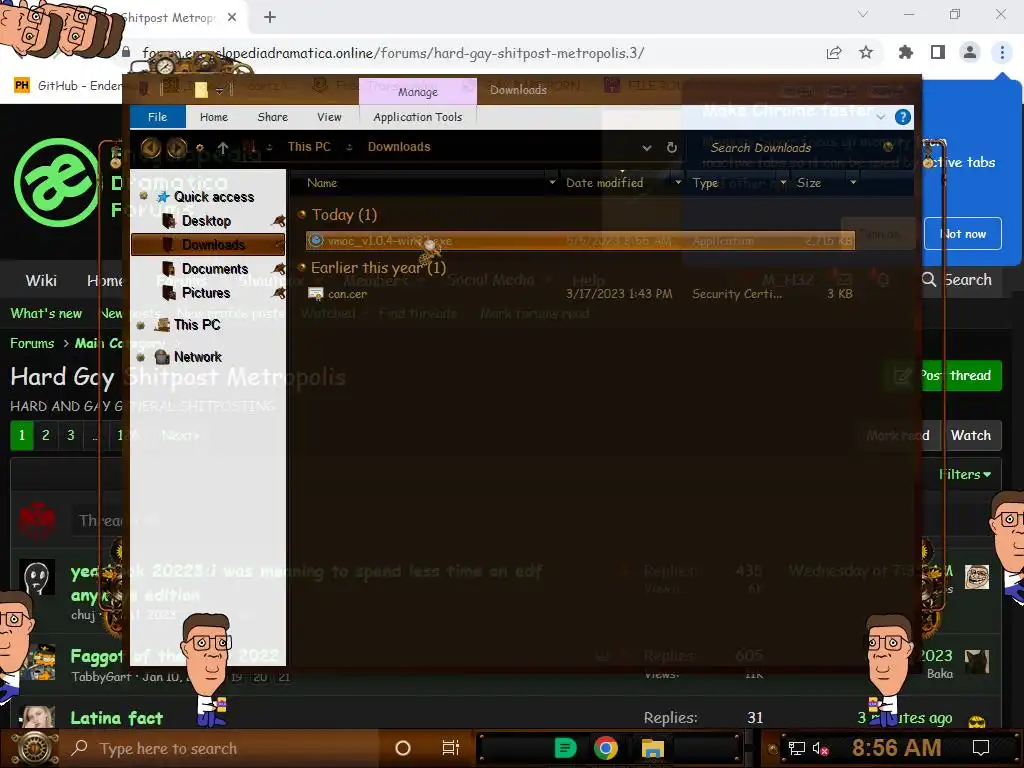This screenshot has width=1024, height=768.
Task: Refresh the Downloads folder view
Action: click(671, 148)
